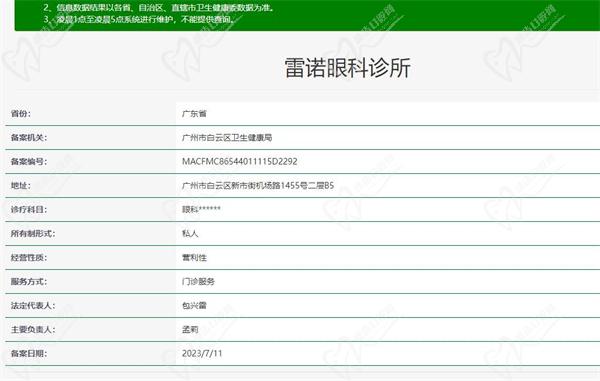This screenshot has width=600, height=381.
Task: Click the 雷诺眼科诊所 page title
Action: coord(347,68)
